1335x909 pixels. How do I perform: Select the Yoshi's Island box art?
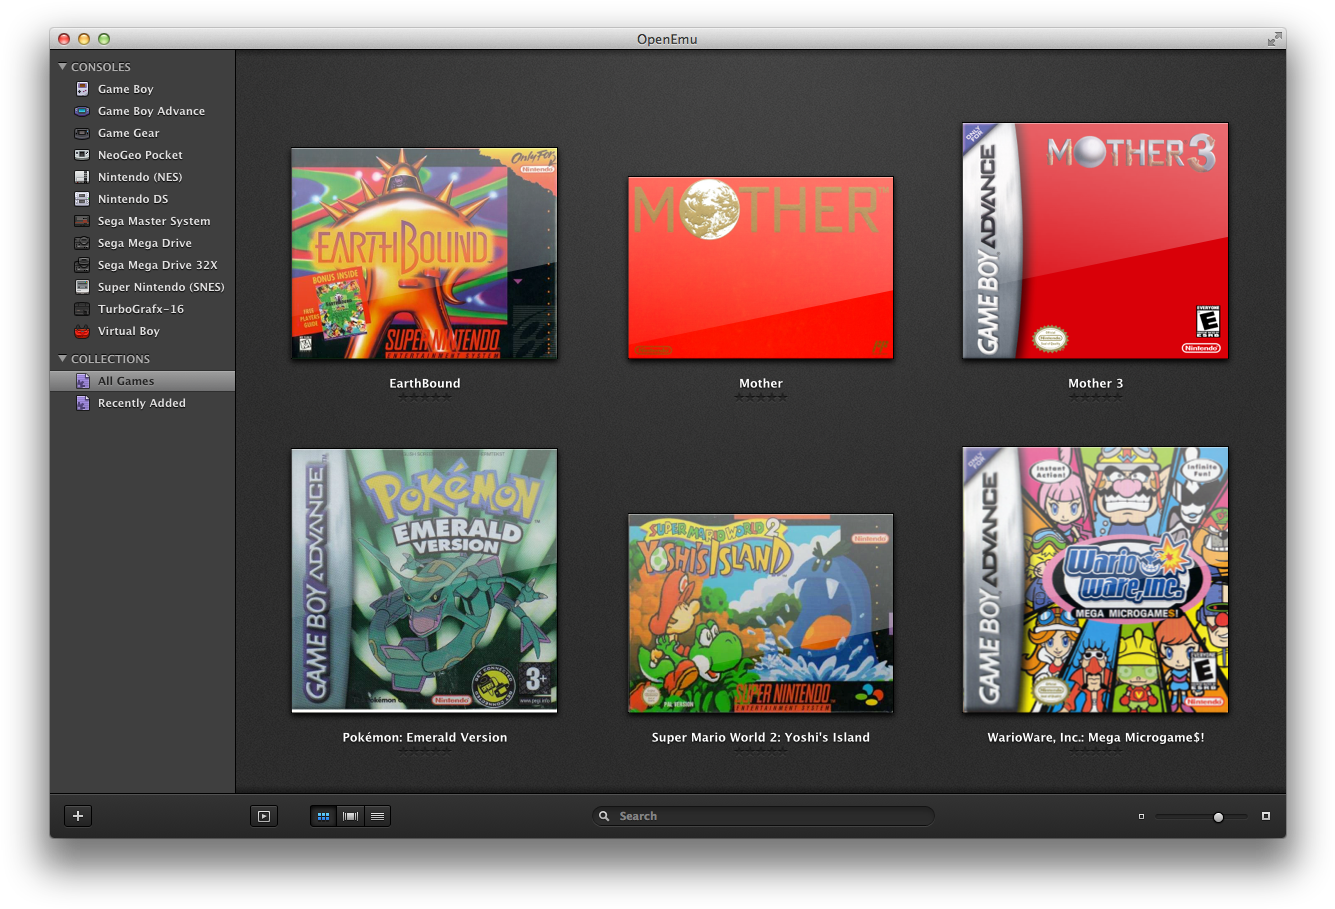pyautogui.click(x=760, y=613)
